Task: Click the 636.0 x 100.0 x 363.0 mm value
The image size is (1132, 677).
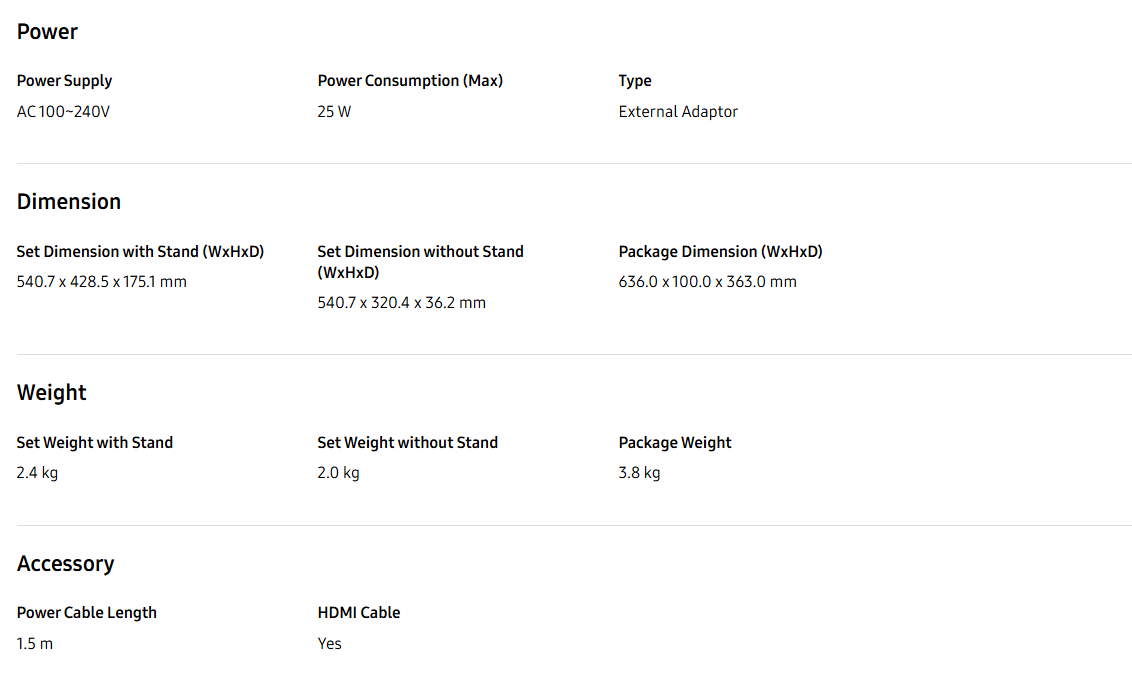Action: (708, 282)
